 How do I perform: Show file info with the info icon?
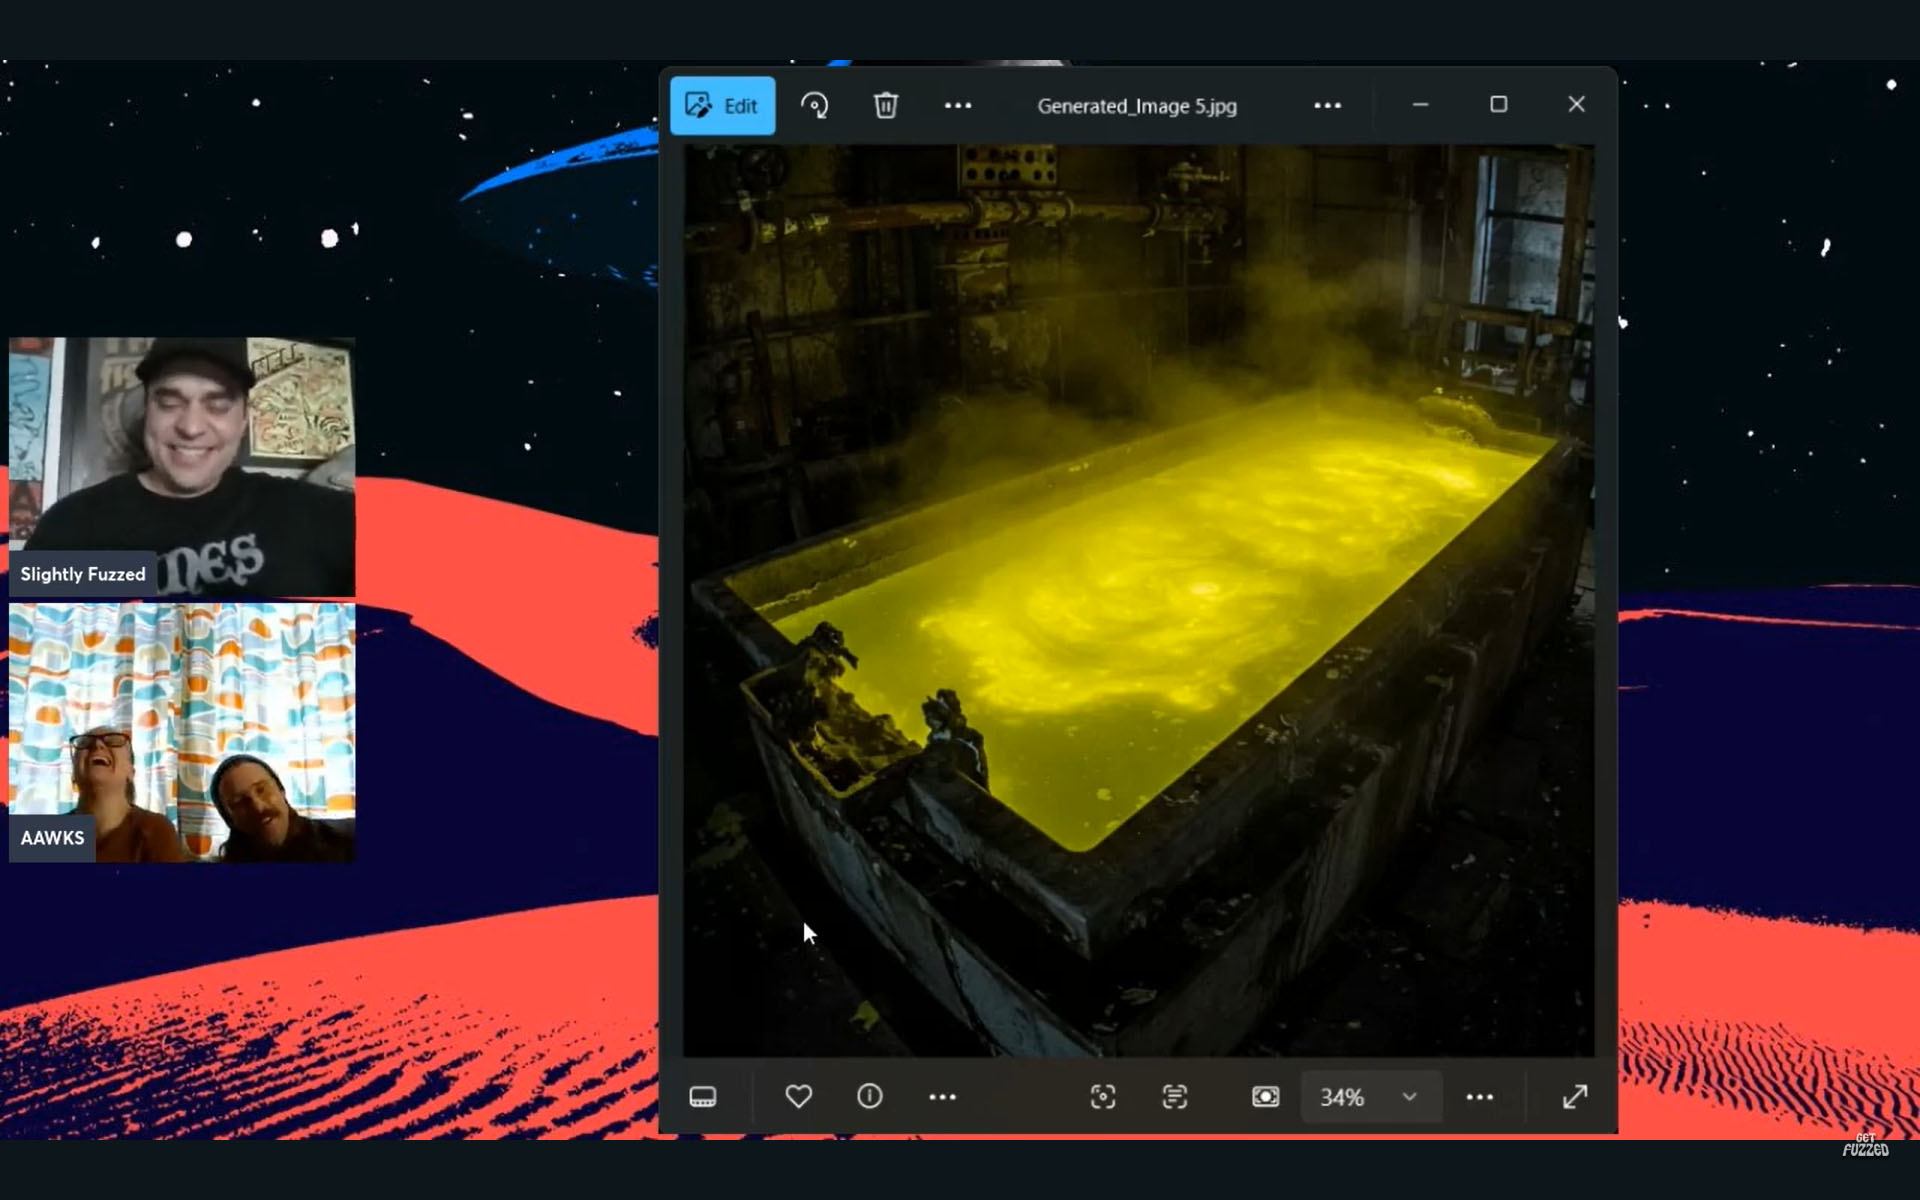870,1097
